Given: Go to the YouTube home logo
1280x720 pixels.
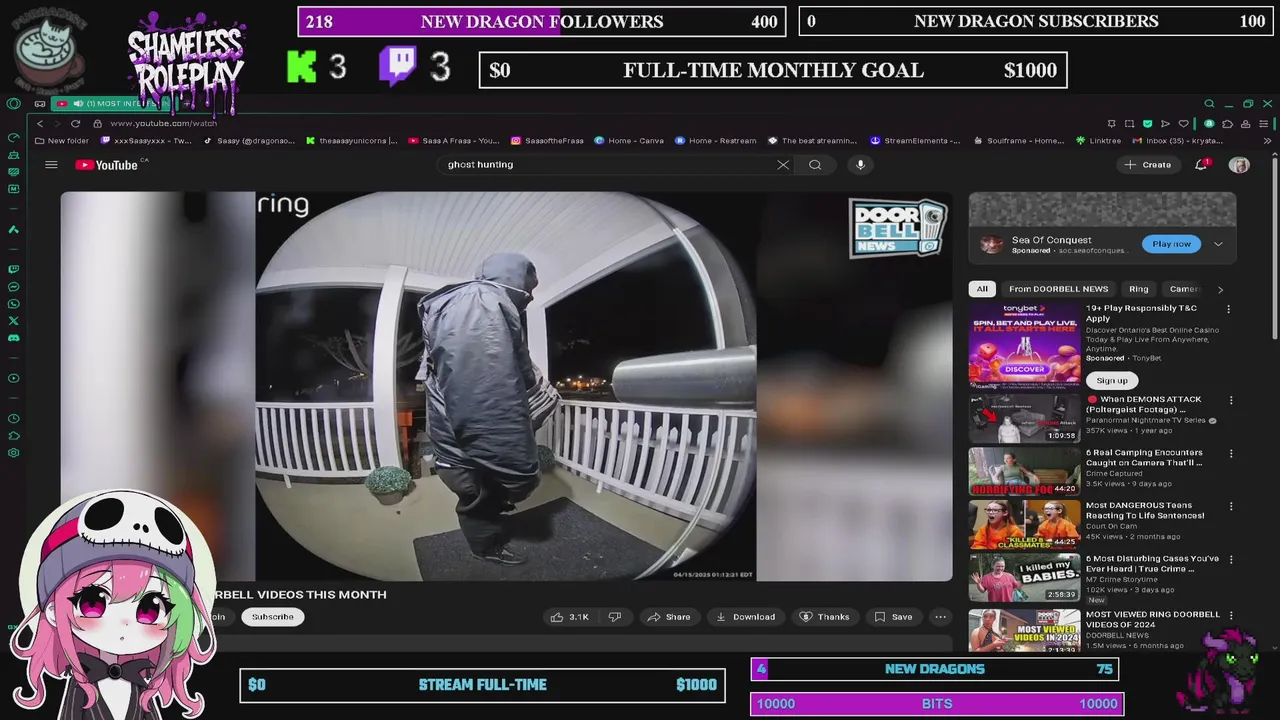Looking at the screenshot, I should tap(107, 165).
